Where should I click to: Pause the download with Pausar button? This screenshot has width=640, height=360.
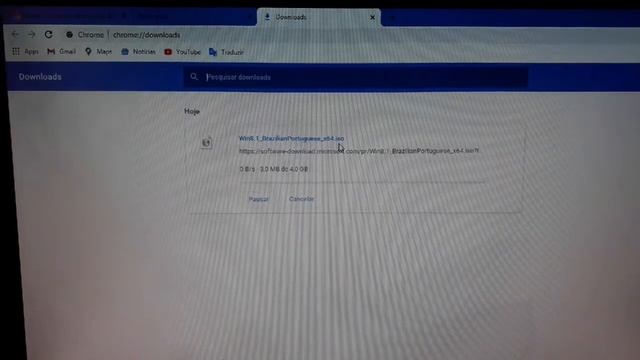click(x=258, y=199)
